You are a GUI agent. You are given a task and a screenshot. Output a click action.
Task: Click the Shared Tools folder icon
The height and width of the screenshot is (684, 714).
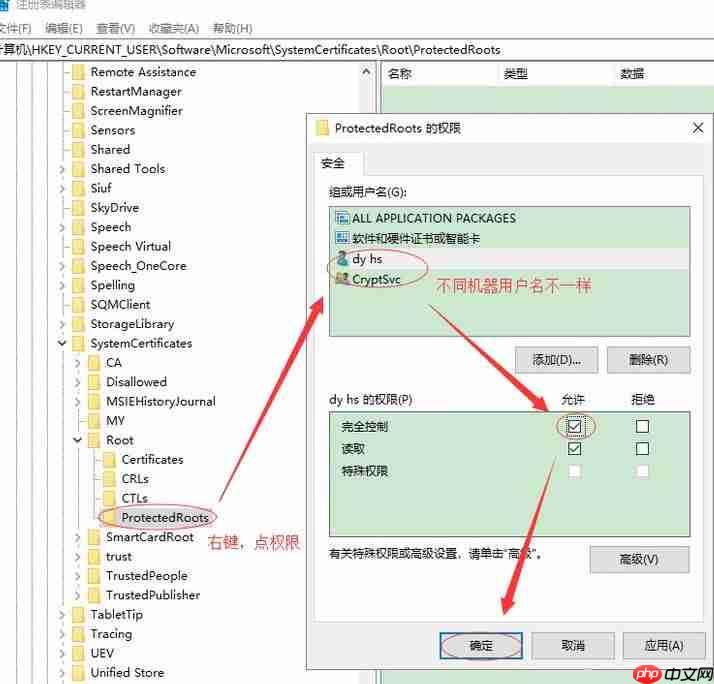pos(78,169)
